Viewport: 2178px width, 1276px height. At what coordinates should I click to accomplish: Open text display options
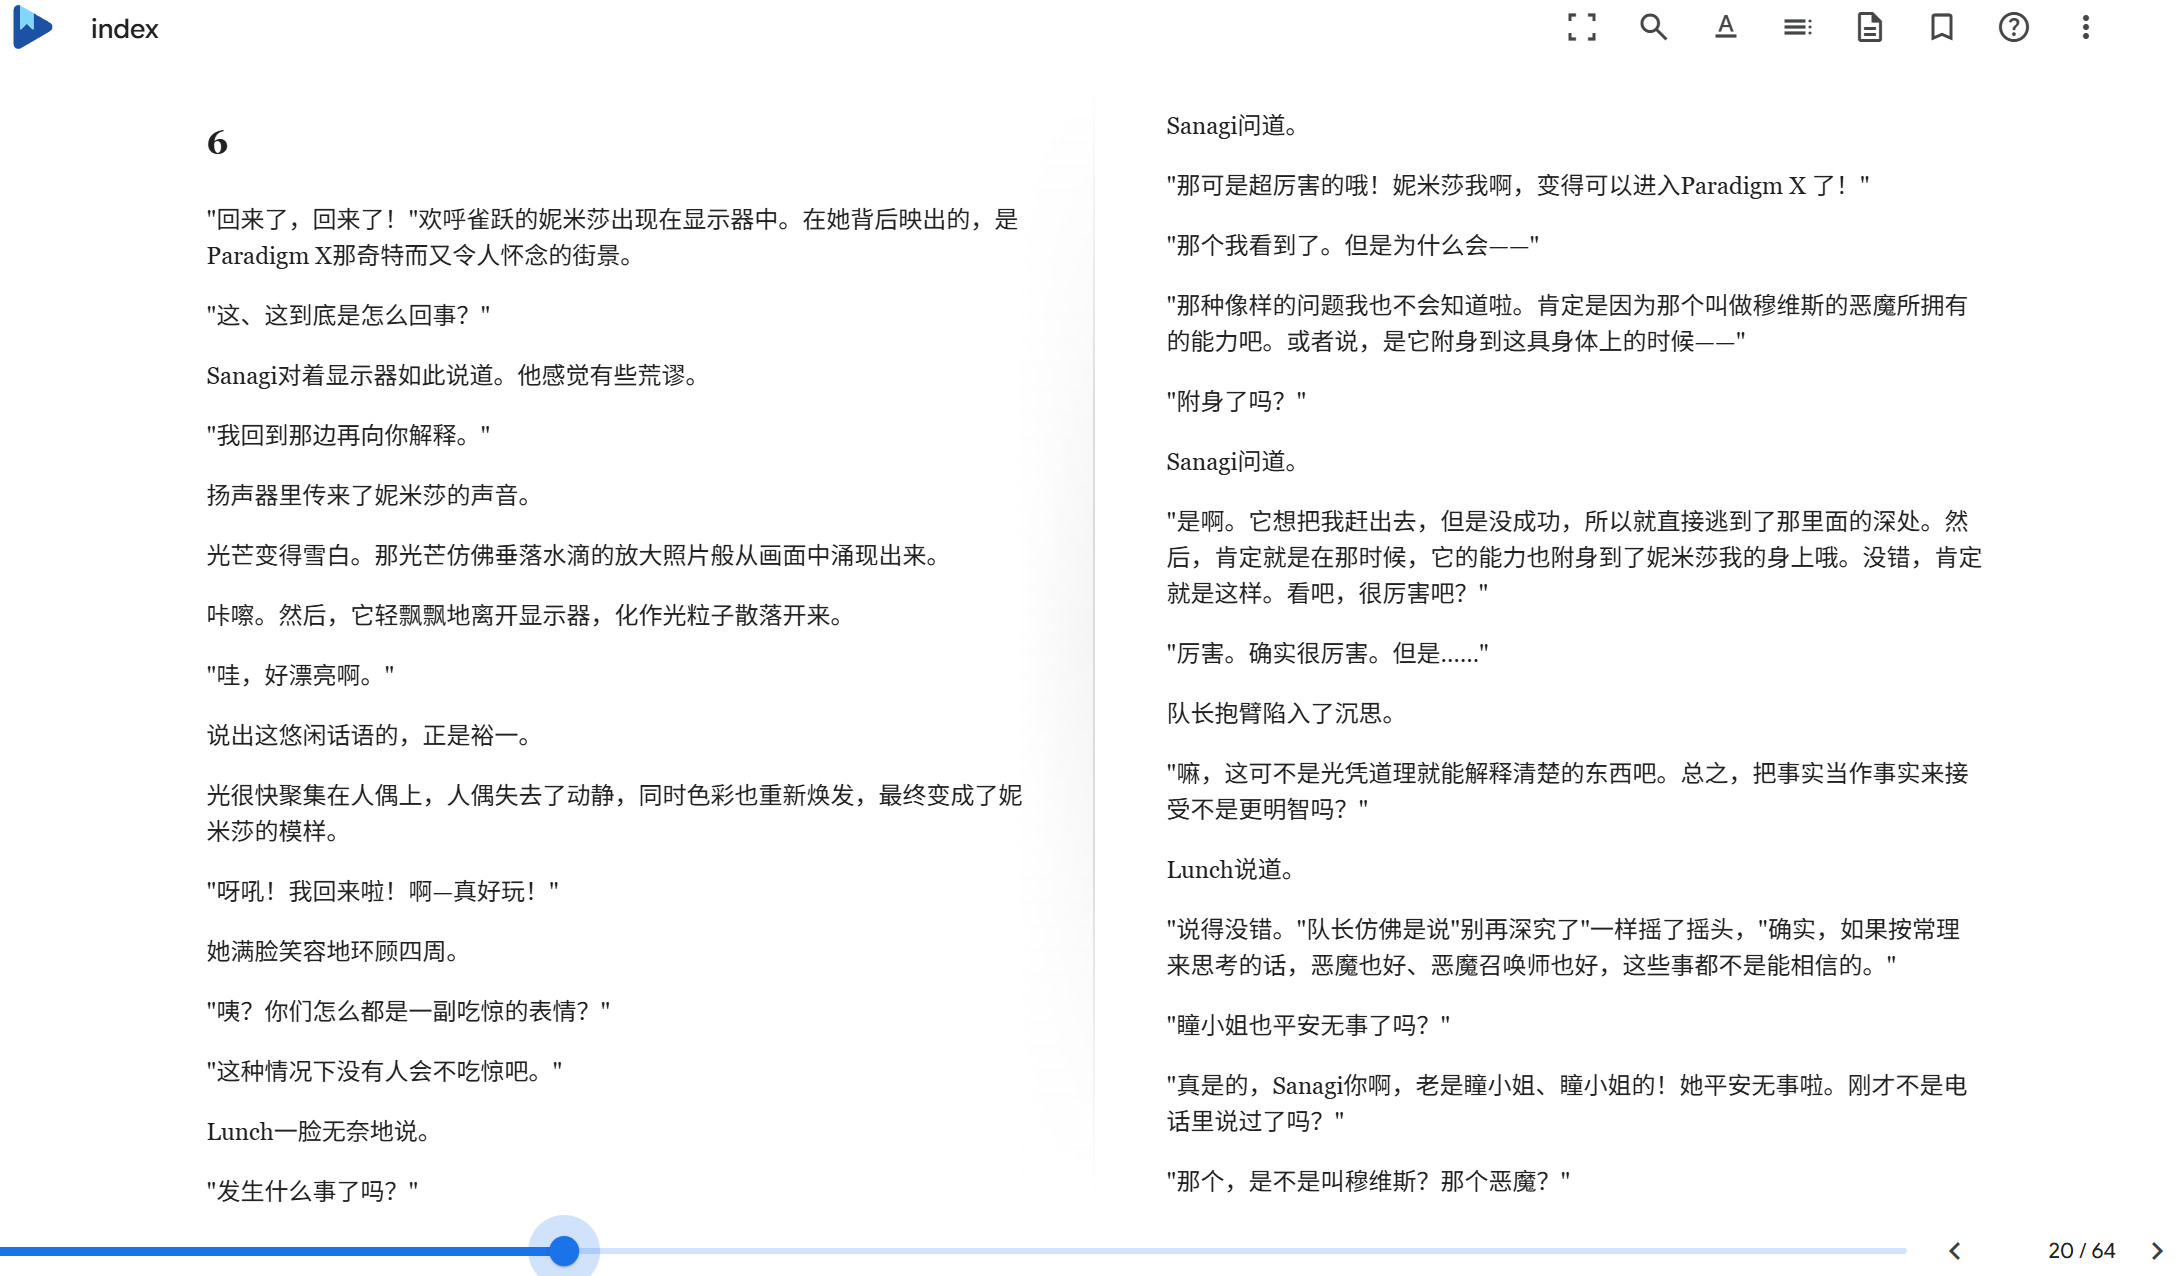1725,27
